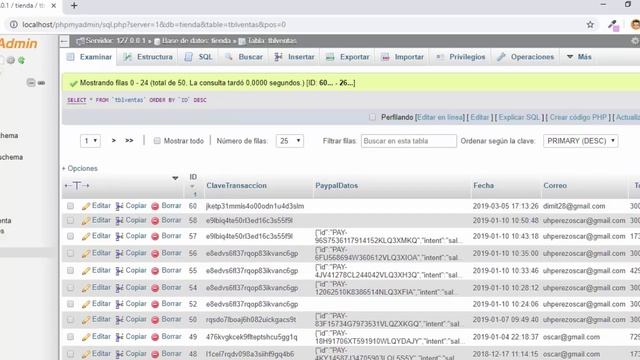
Task: Copy row with ID 50
Action: point(131,320)
